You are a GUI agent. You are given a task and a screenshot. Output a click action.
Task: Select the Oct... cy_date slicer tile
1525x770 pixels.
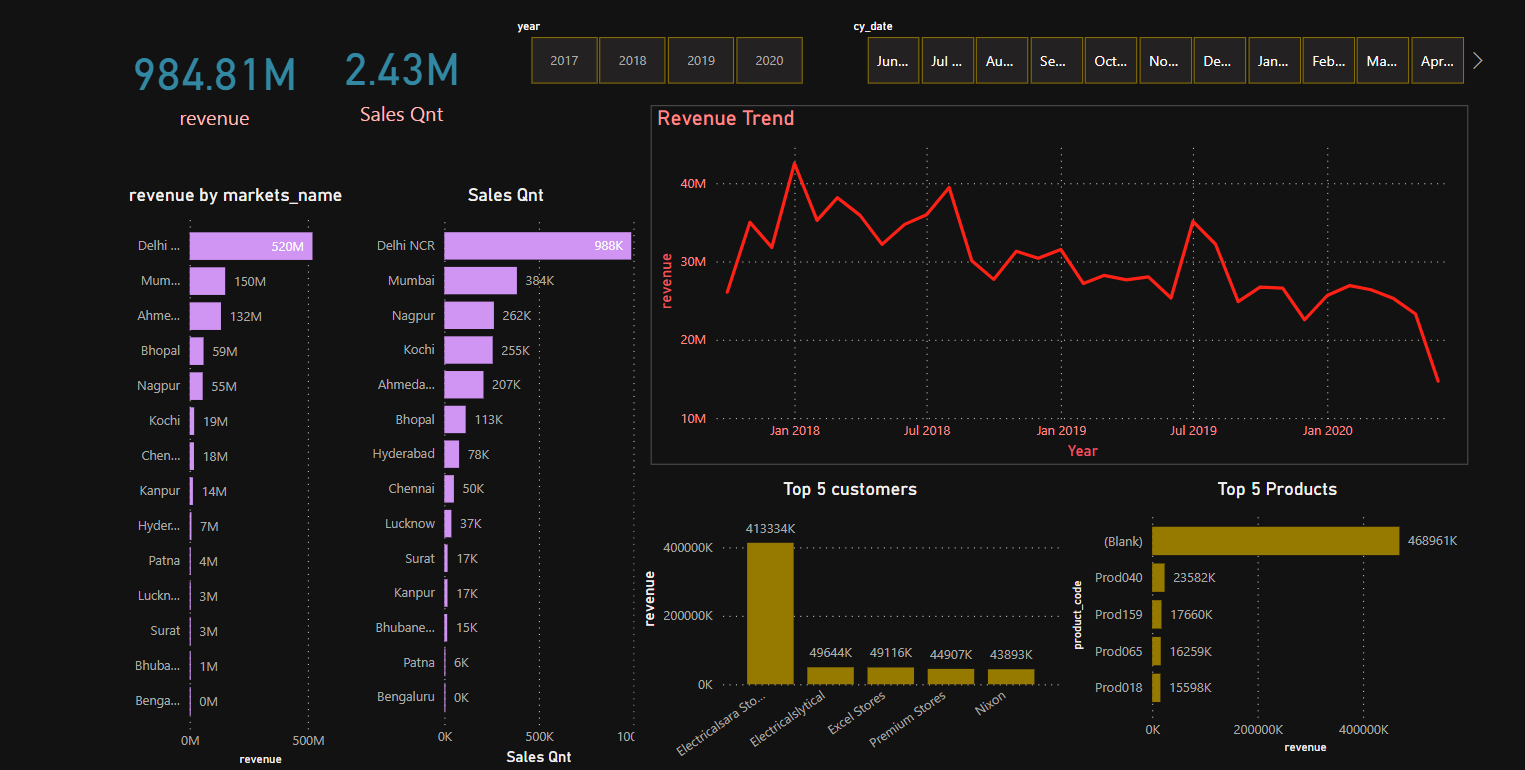1110,61
